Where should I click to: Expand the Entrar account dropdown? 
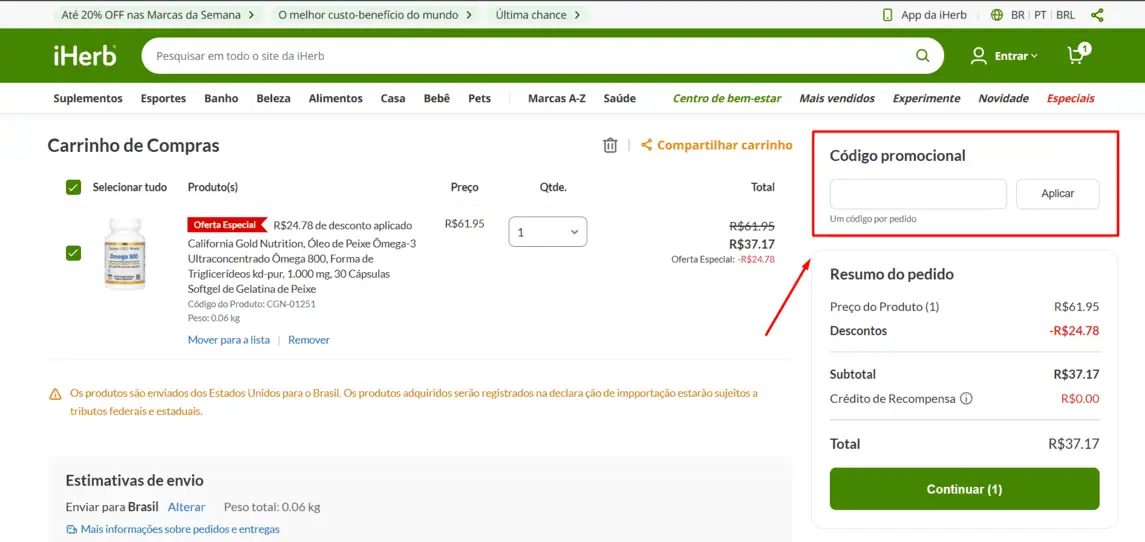[x=1016, y=56]
